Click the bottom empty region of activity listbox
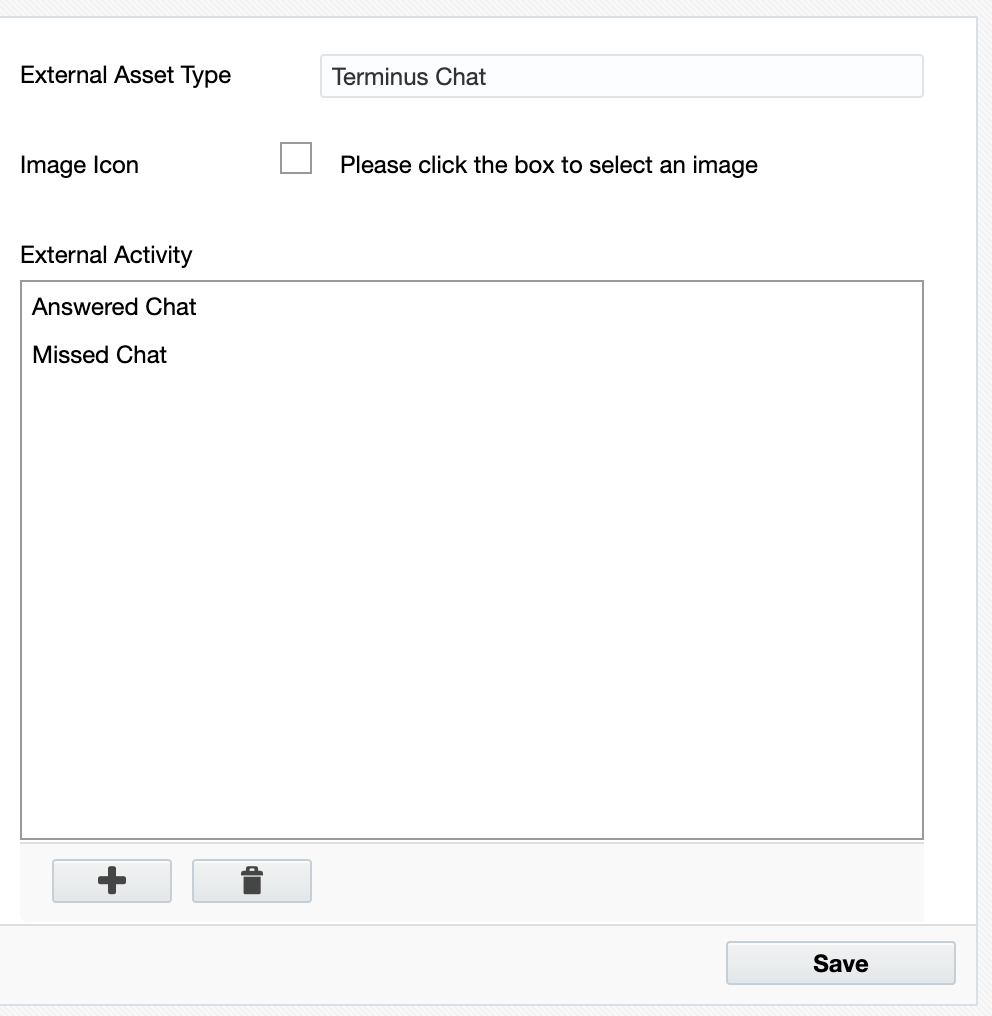 (x=472, y=778)
